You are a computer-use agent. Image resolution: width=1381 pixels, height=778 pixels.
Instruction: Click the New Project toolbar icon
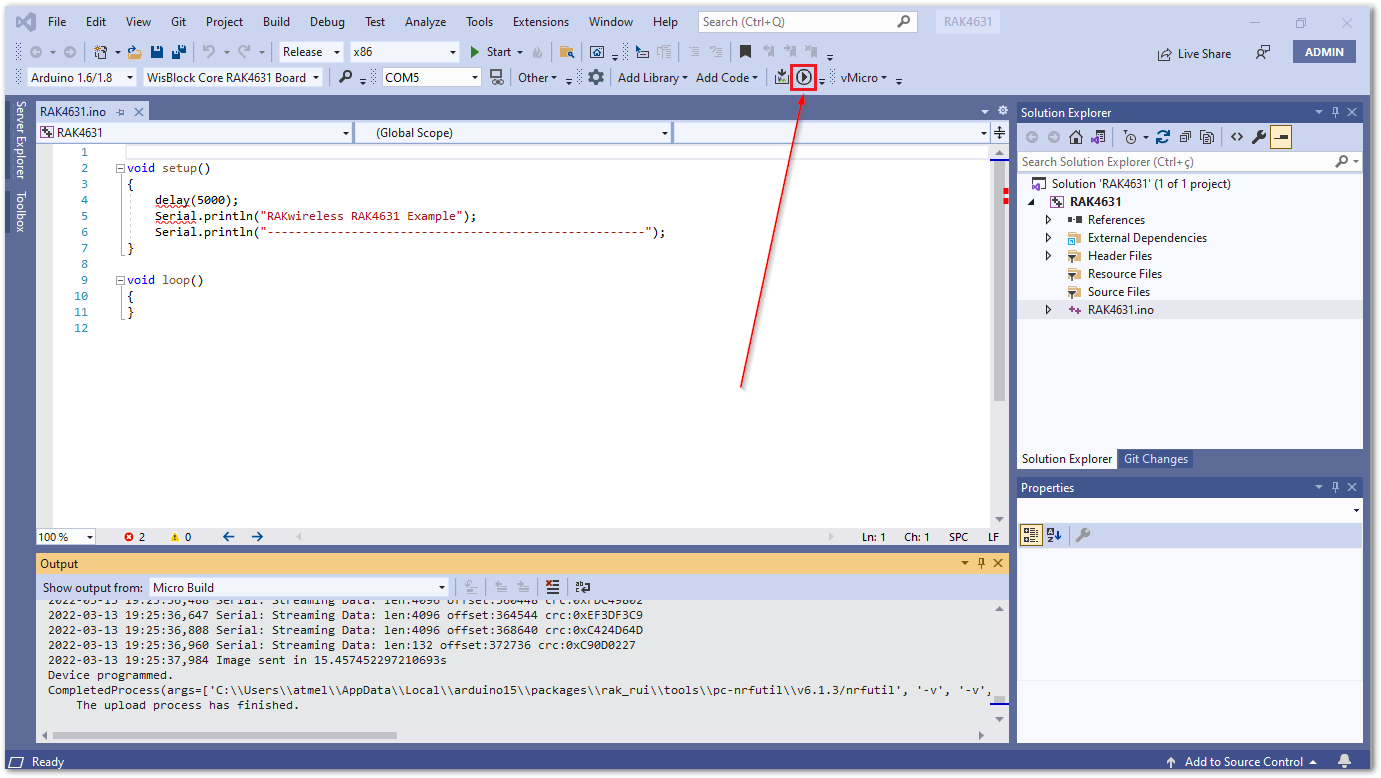coord(101,52)
